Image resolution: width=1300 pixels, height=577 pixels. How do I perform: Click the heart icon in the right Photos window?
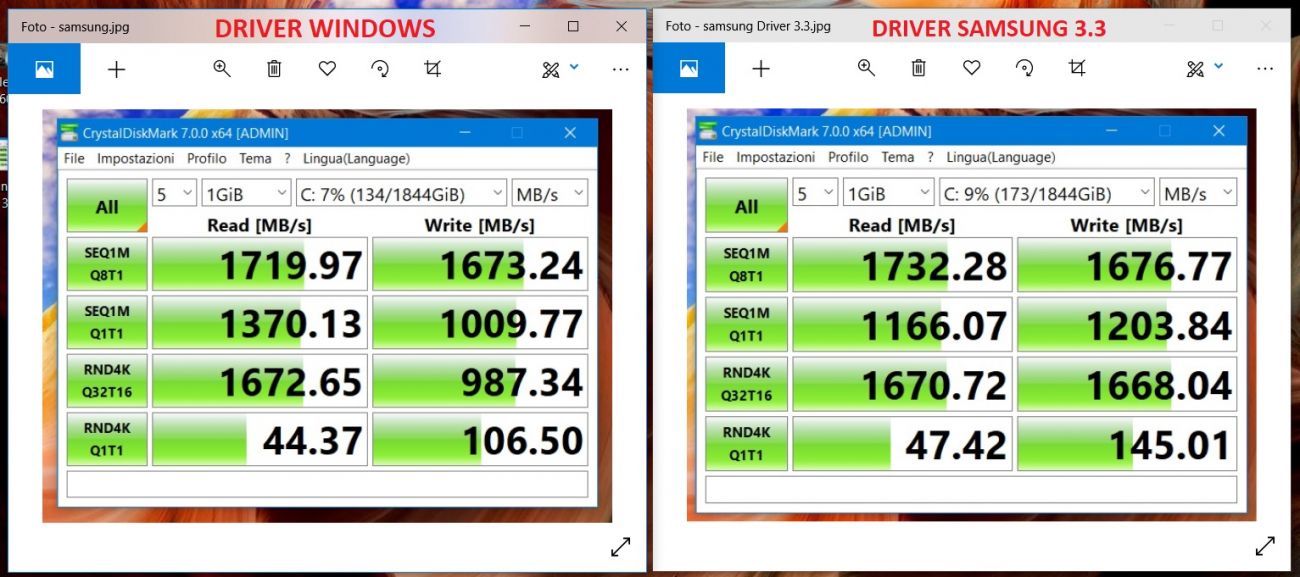[971, 69]
